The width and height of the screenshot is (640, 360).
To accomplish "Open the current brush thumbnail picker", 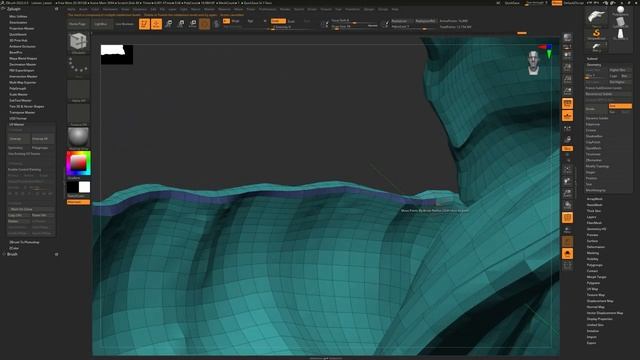I will coord(78,42).
